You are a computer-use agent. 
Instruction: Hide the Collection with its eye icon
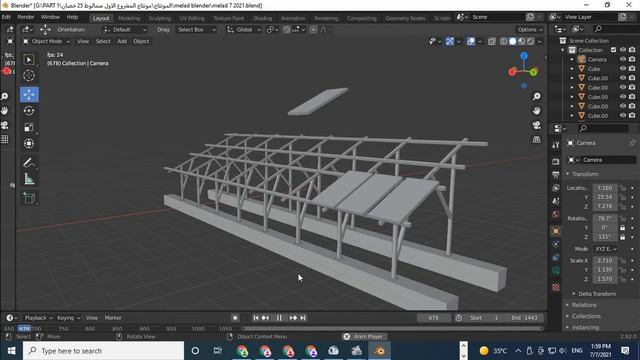[x=623, y=50]
